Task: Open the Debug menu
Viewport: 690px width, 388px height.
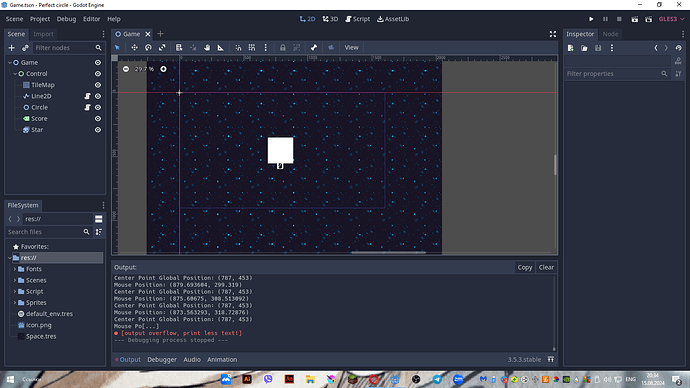Action: click(66, 19)
